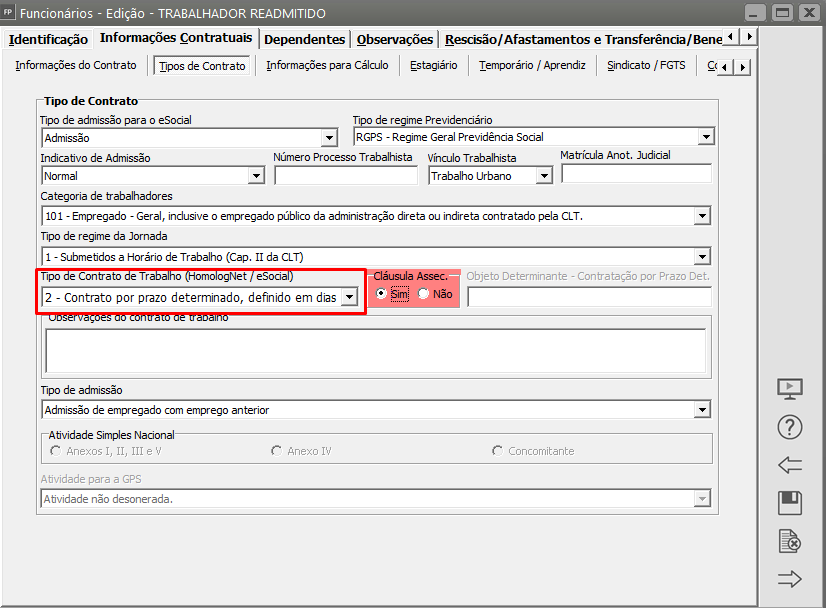Image resolution: width=826 pixels, height=608 pixels.
Task: Select Sim for Cláusula Assec.
Action: [x=382, y=294]
